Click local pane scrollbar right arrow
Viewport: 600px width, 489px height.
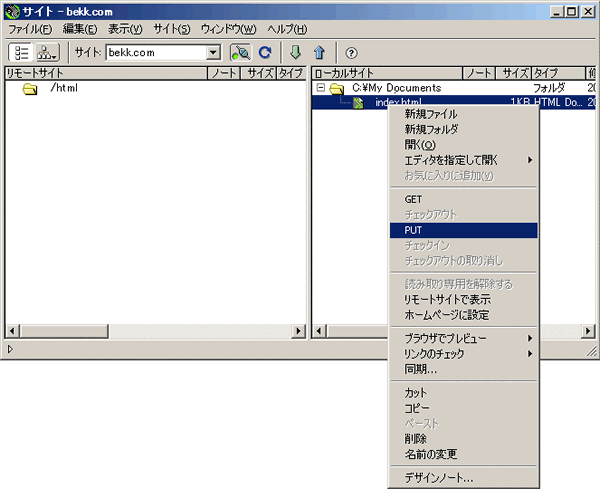click(x=588, y=331)
